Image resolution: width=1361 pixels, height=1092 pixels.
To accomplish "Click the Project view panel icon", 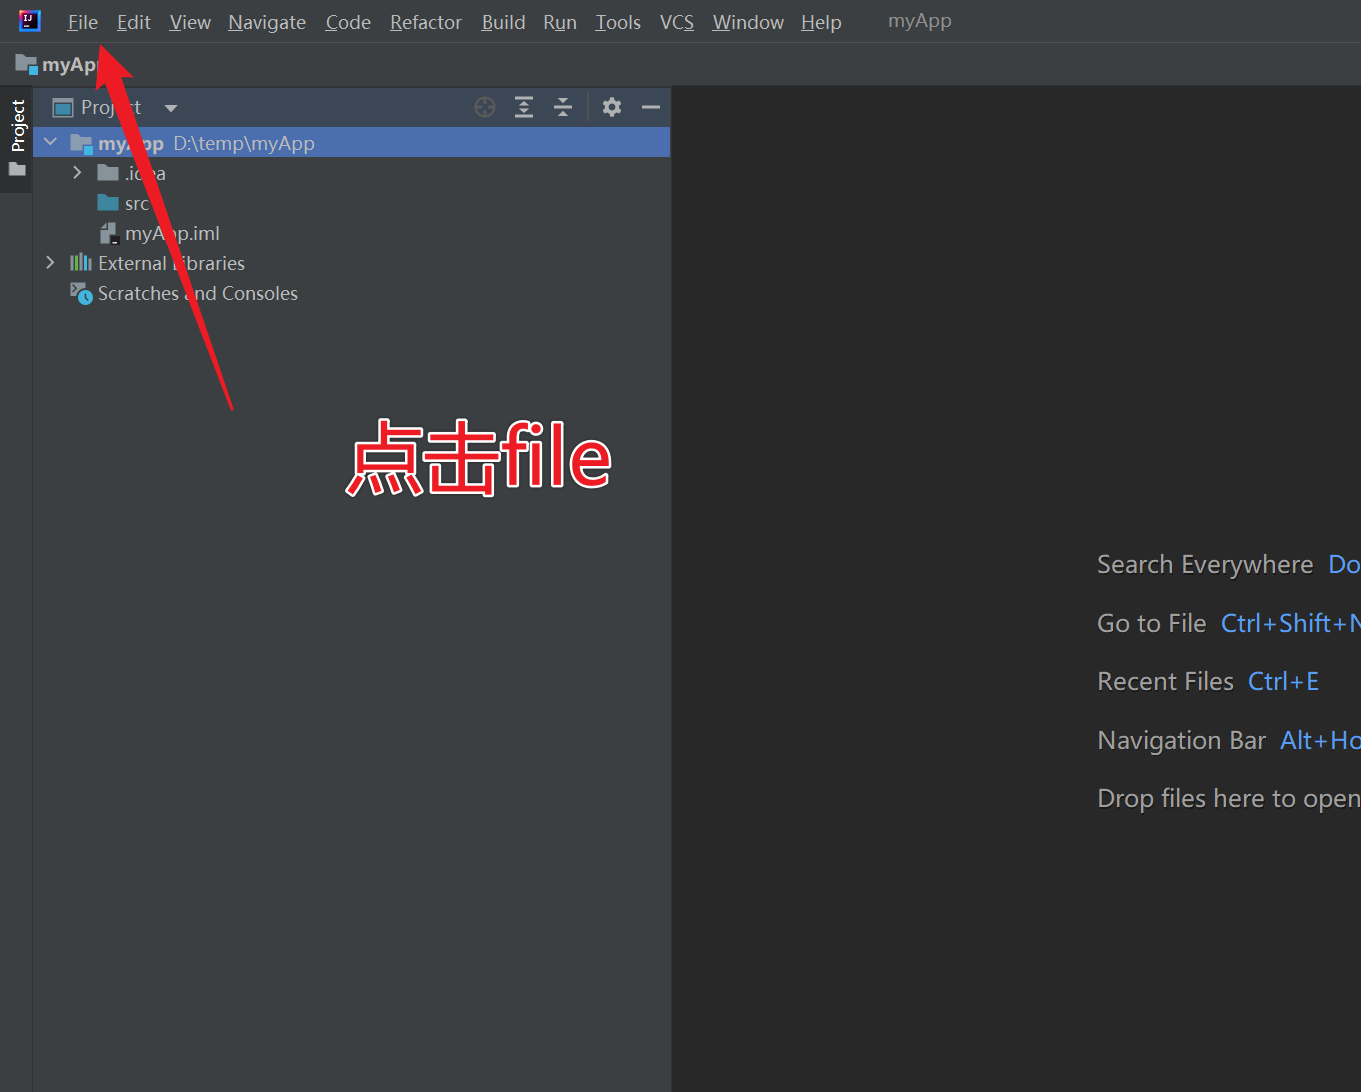I will click(63, 107).
